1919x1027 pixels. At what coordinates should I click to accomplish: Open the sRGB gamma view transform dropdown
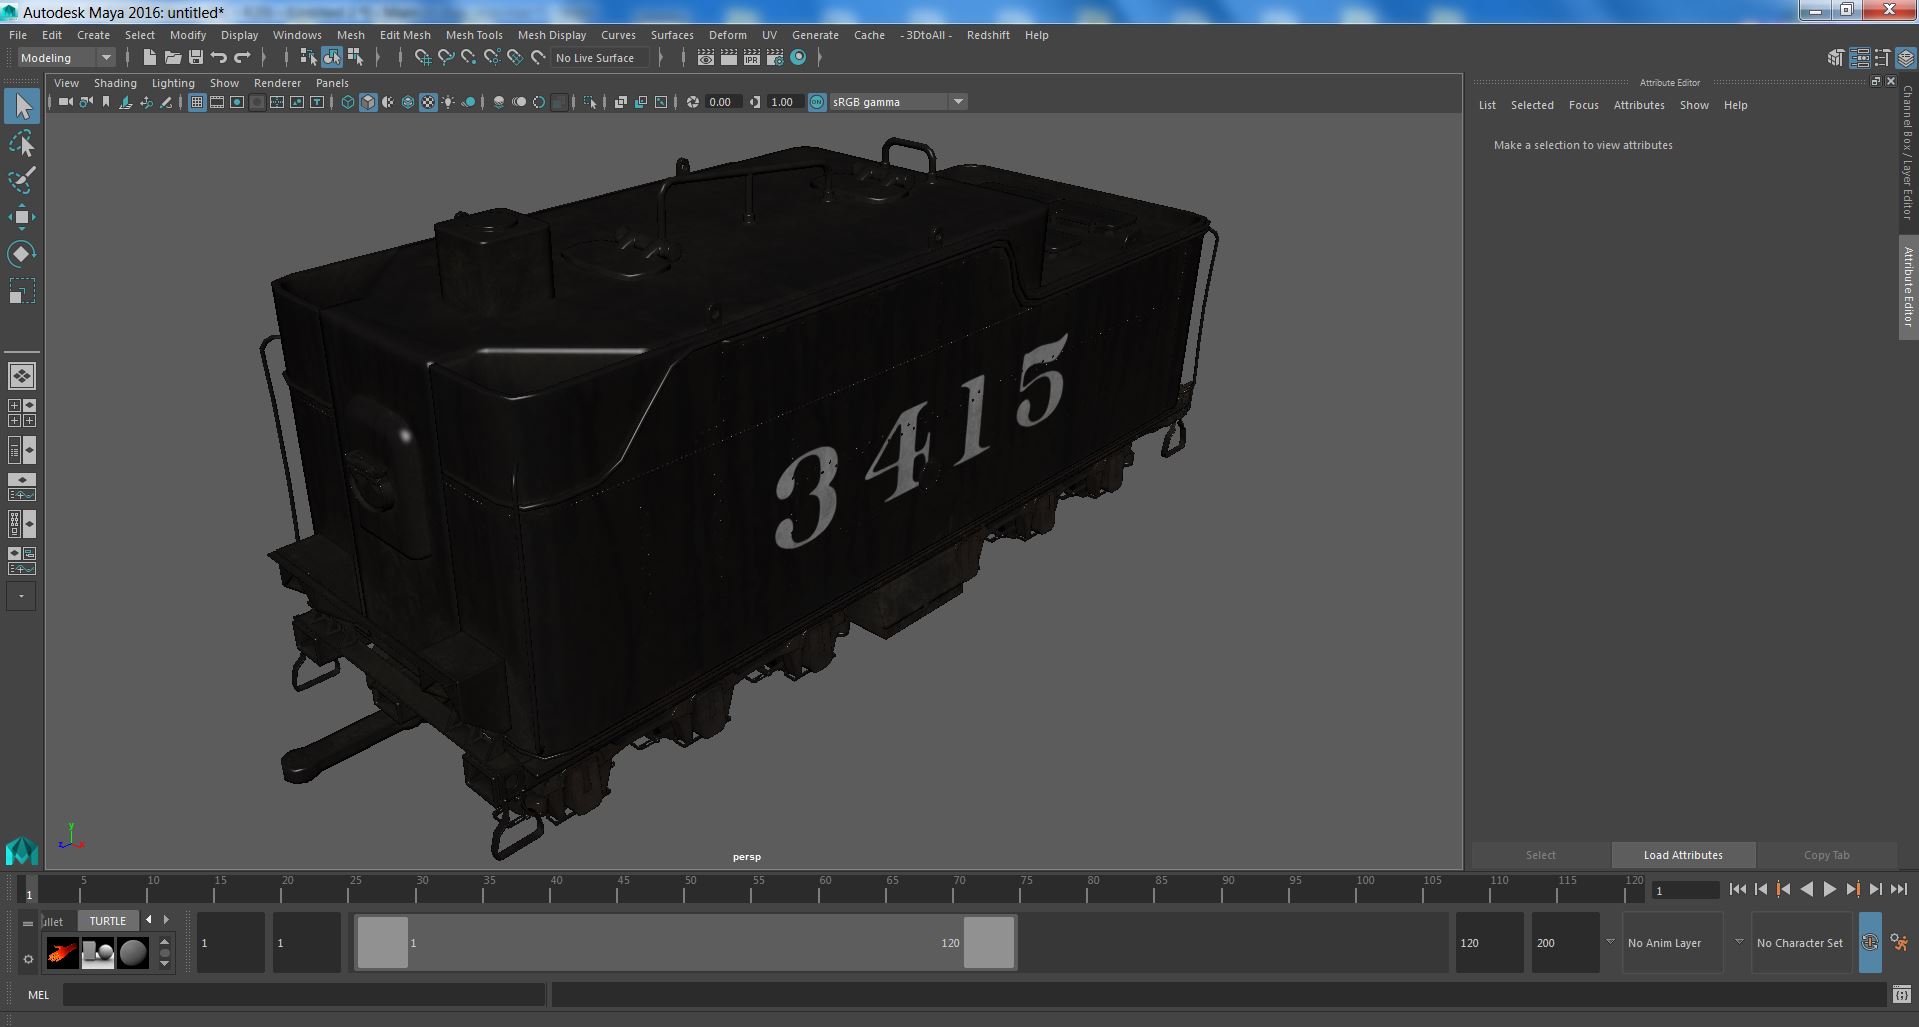pyautogui.click(x=898, y=102)
